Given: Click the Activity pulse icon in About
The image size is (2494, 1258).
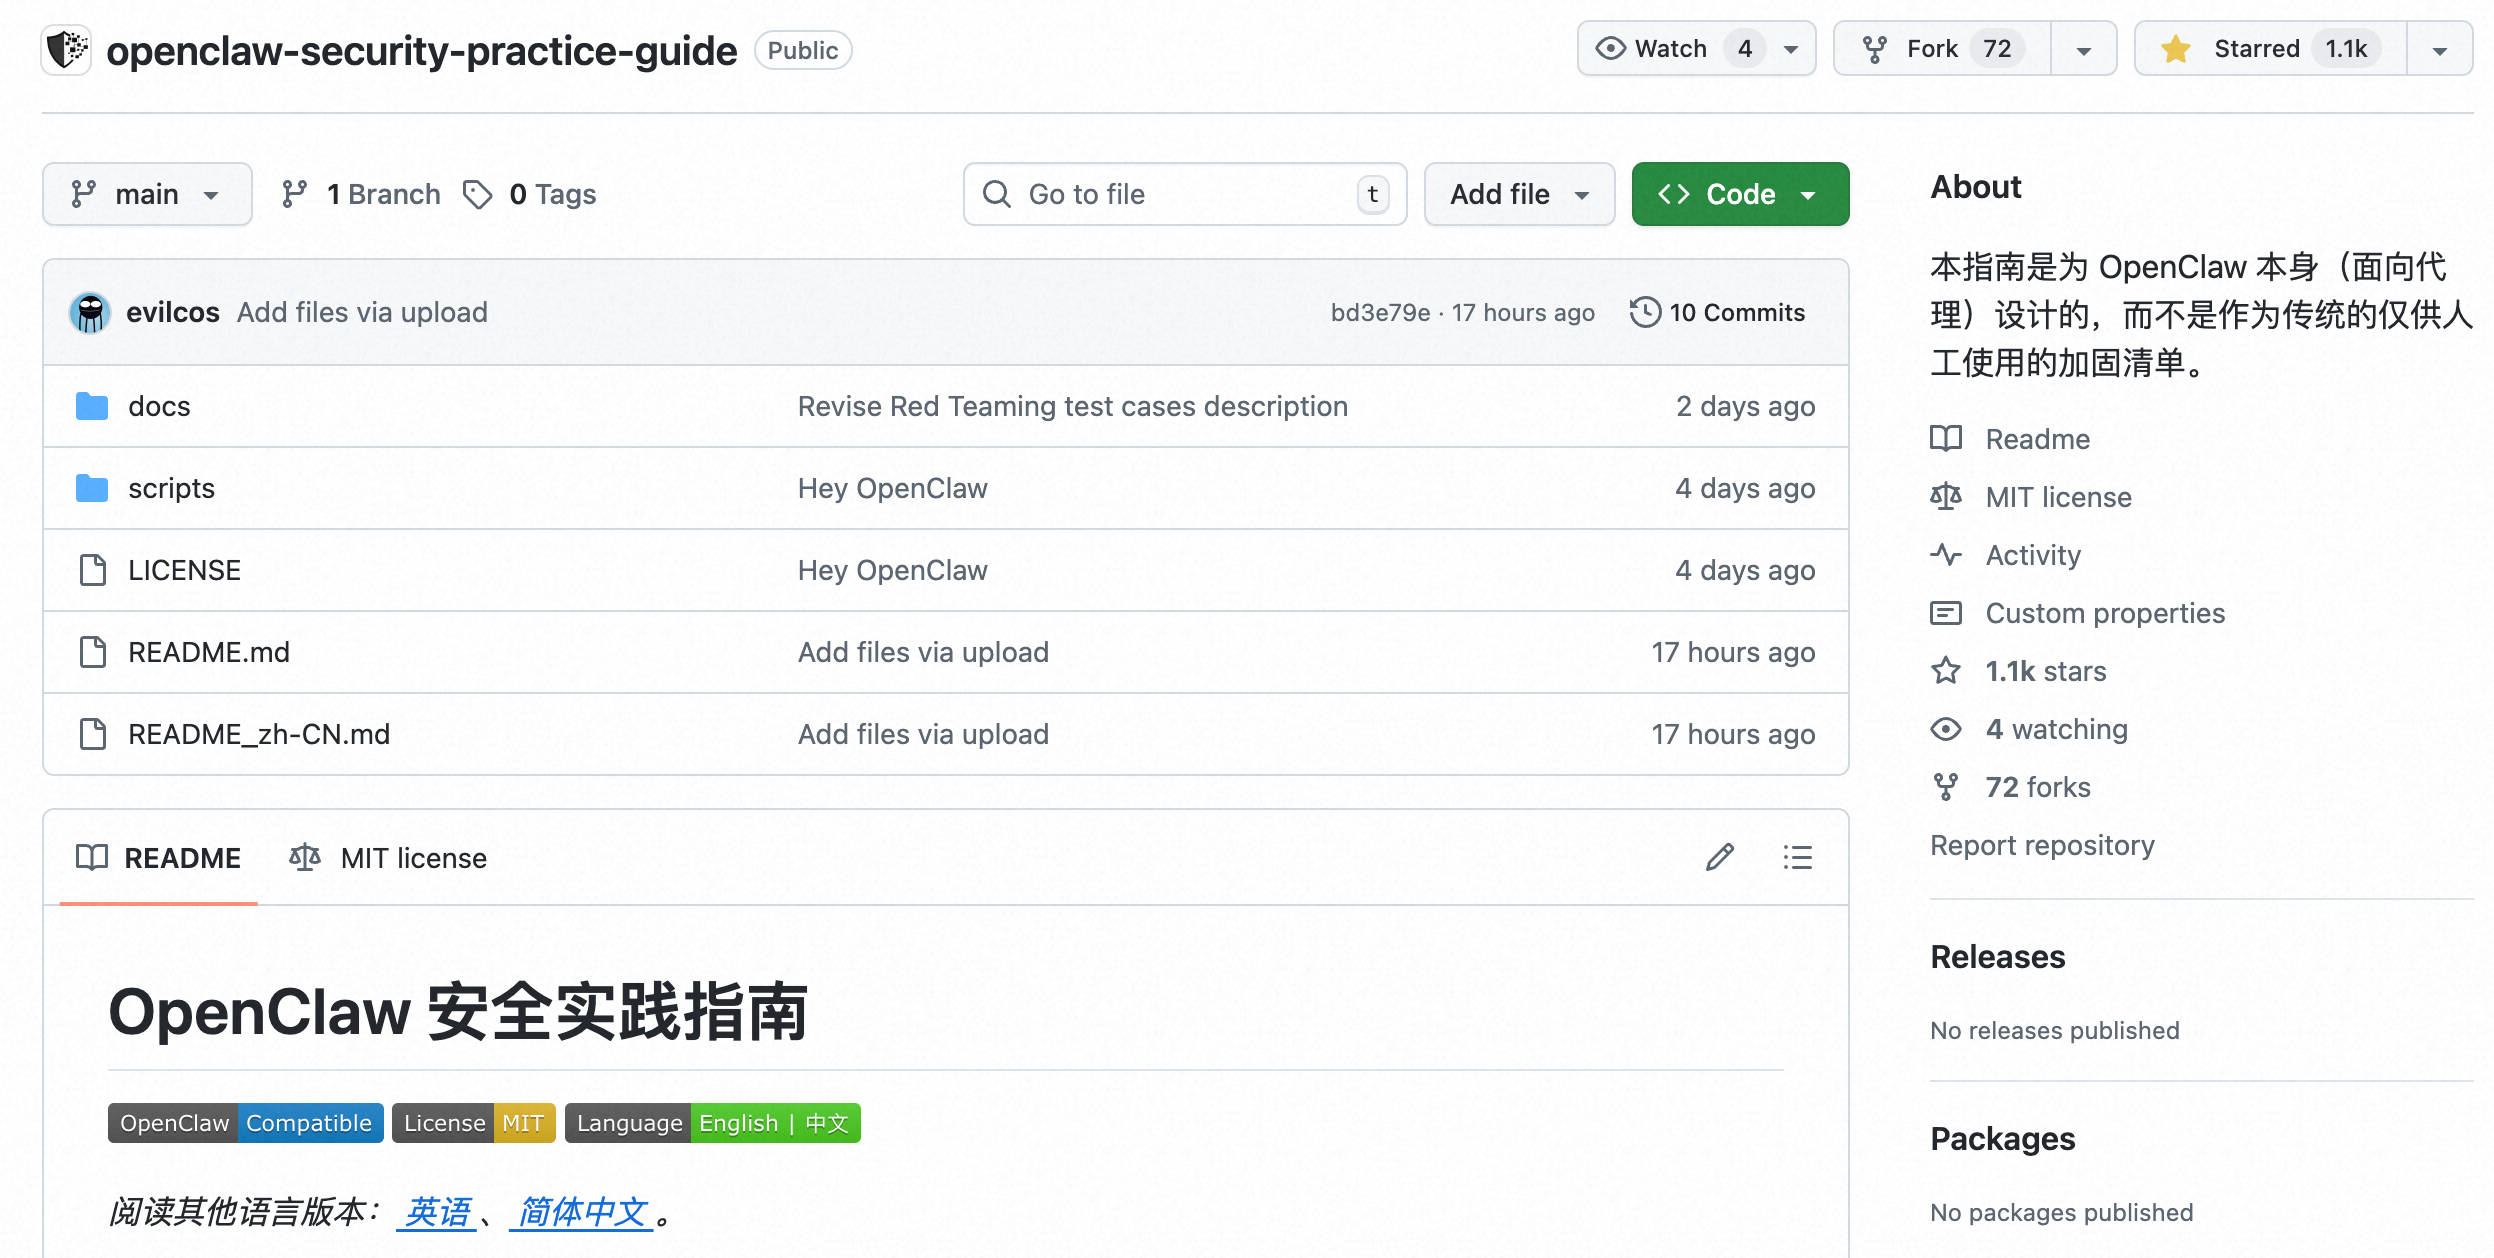Looking at the screenshot, I should click(1946, 555).
